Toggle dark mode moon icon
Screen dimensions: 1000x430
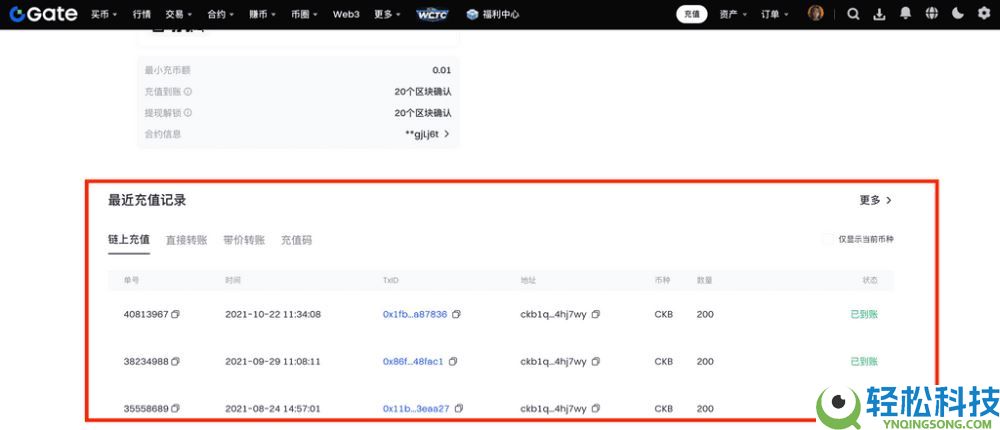[x=958, y=13]
